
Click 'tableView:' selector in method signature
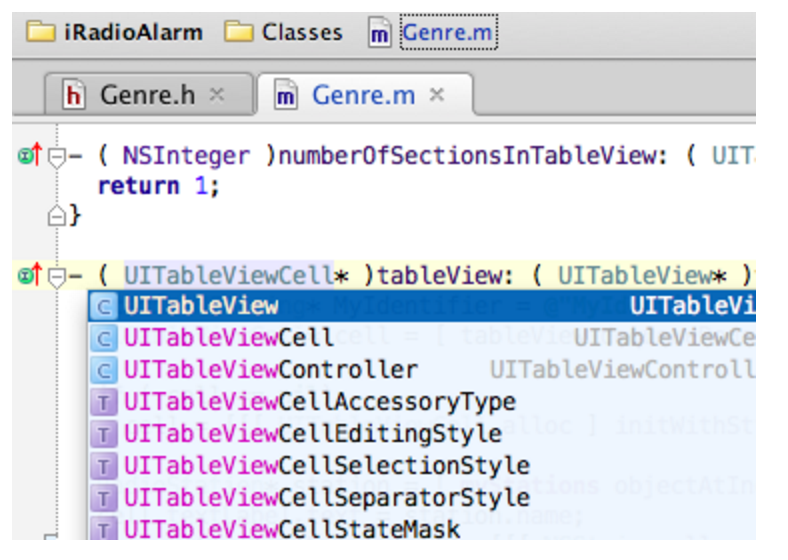tap(444, 275)
